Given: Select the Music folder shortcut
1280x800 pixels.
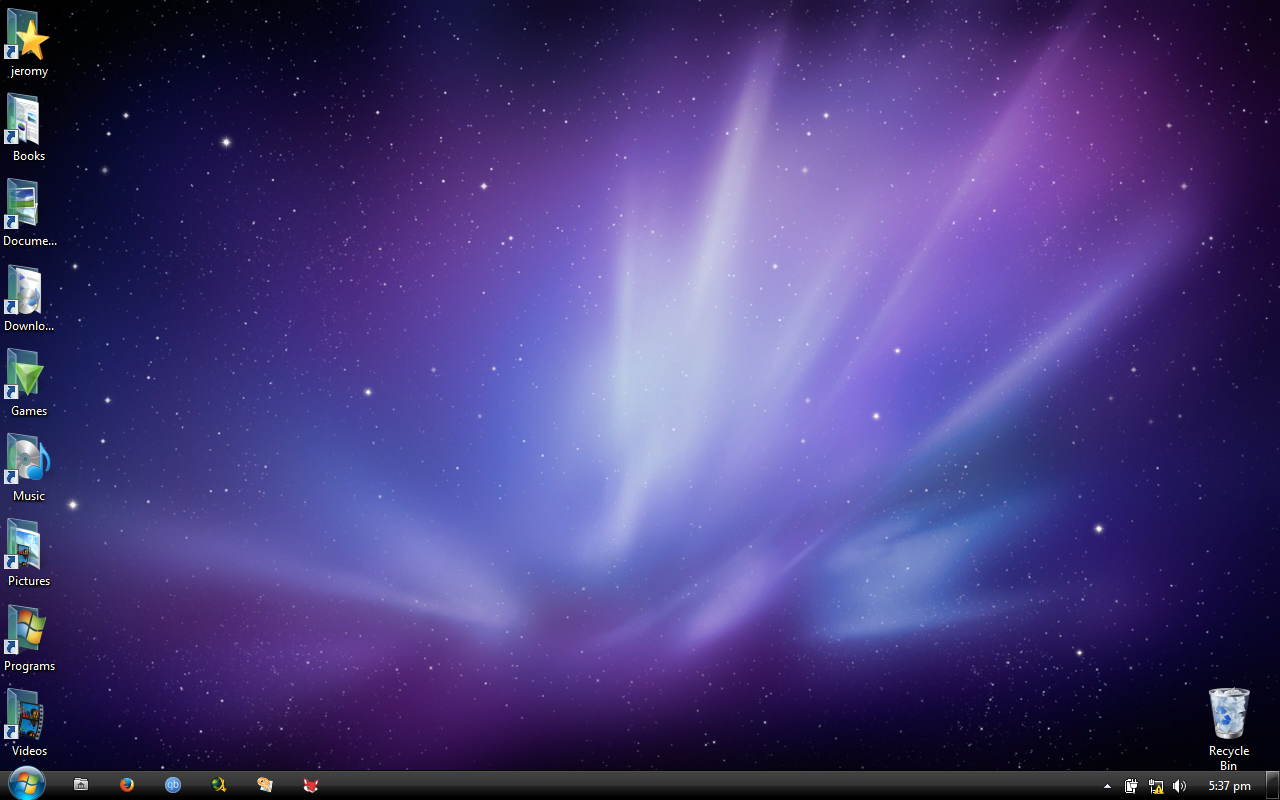Looking at the screenshot, I should (29, 467).
